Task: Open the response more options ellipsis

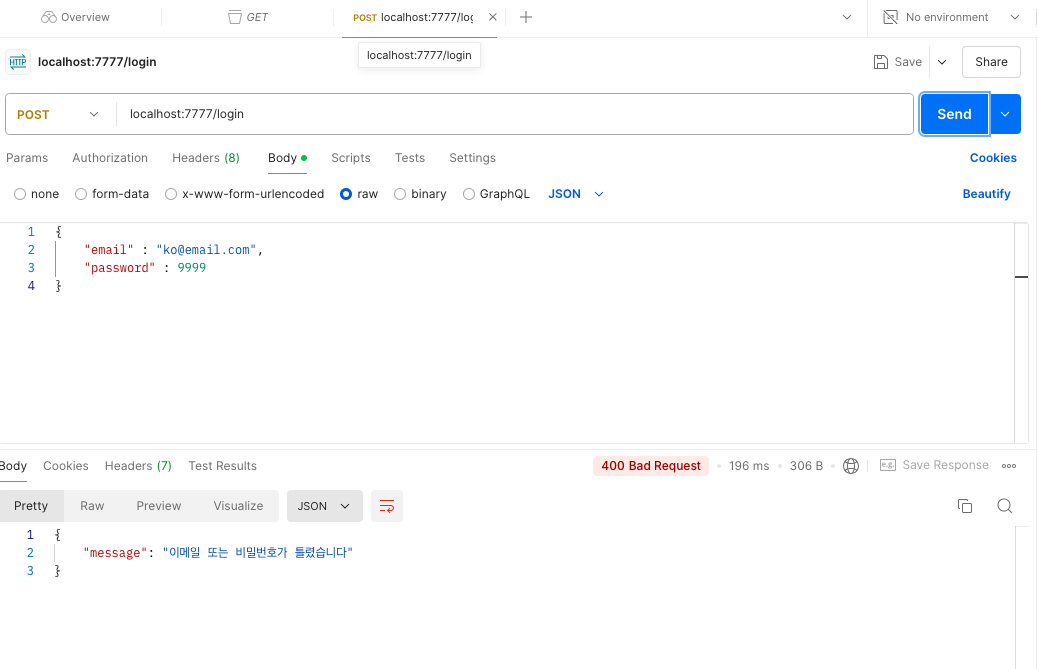Action: [1009, 466]
